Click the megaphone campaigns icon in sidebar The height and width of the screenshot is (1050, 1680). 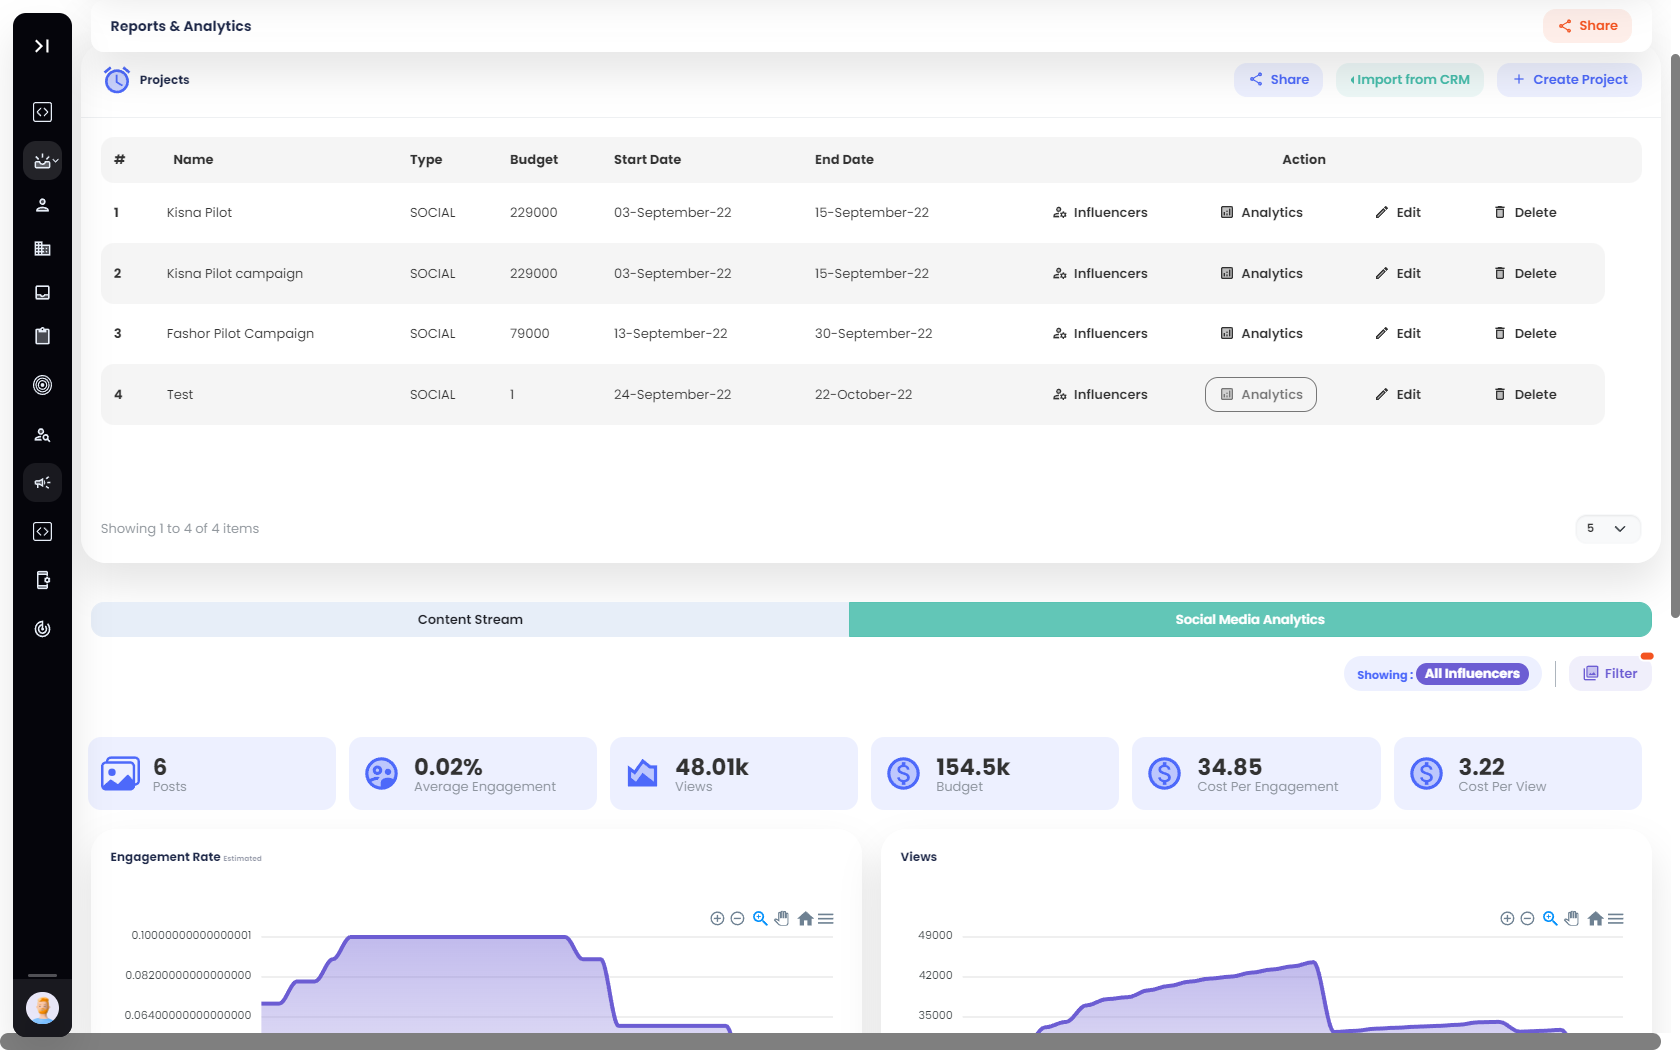pos(42,483)
